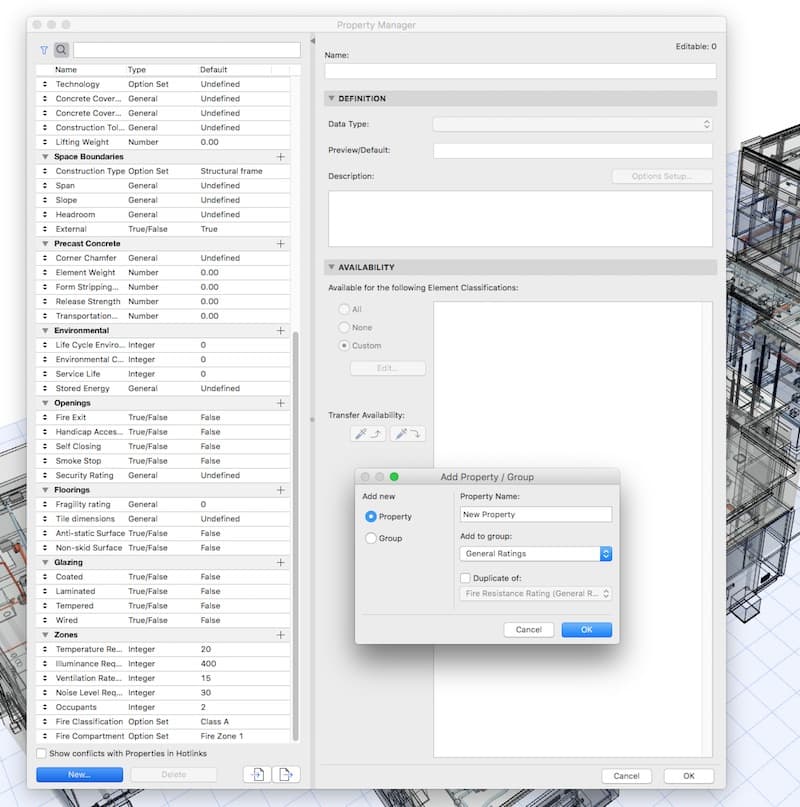Click the property list vertical scrollbar

(x=295, y=535)
